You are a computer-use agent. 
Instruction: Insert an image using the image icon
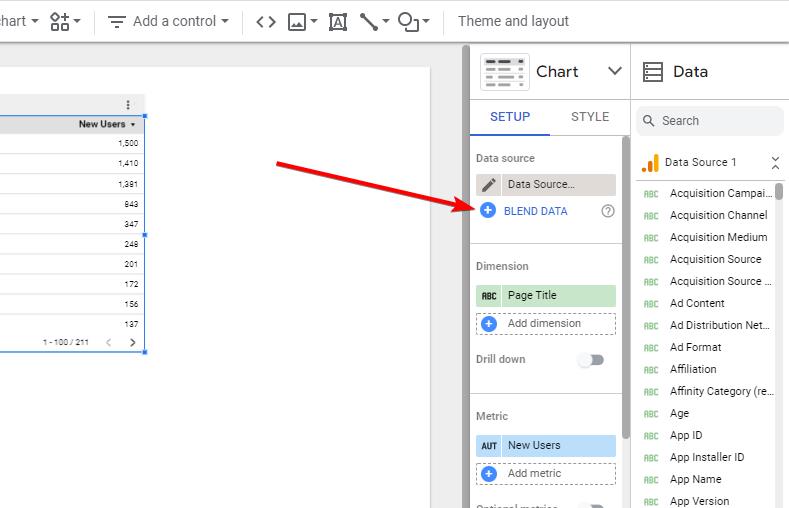point(297,22)
